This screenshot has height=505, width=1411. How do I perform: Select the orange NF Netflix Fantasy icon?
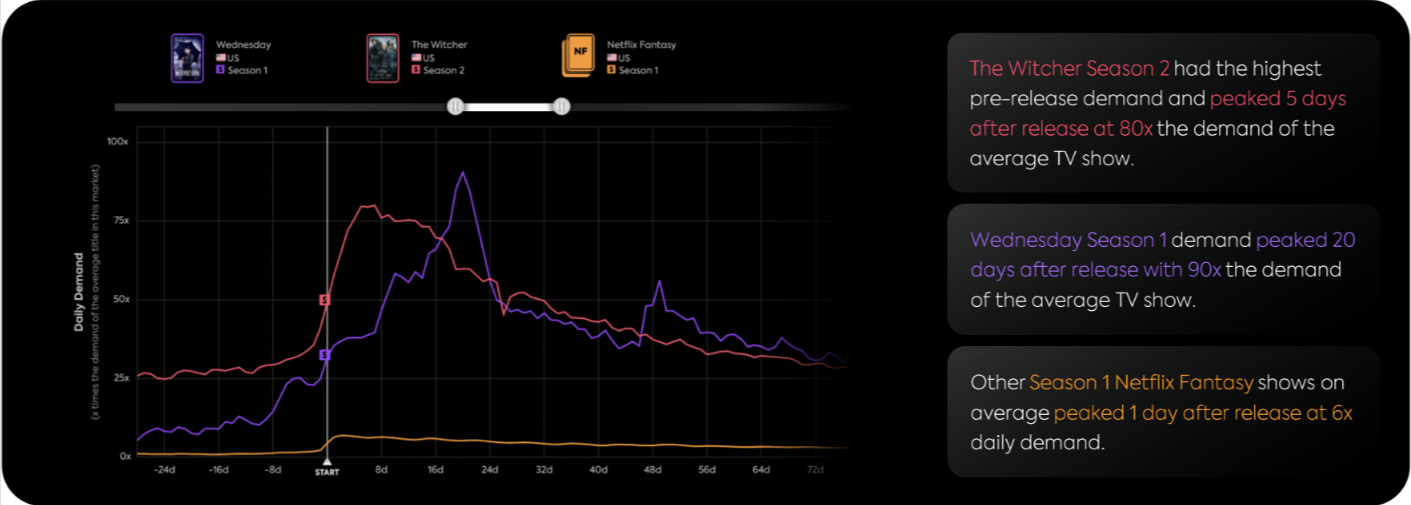point(579,57)
